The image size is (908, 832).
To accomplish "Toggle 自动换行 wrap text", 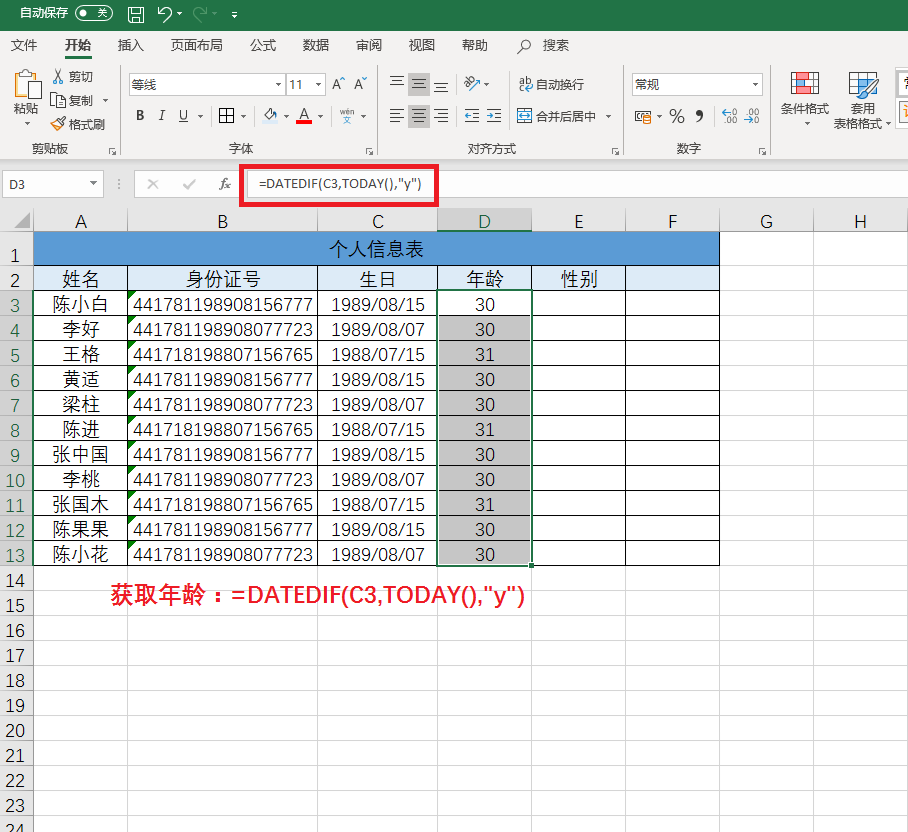I will click(x=551, y=85).
